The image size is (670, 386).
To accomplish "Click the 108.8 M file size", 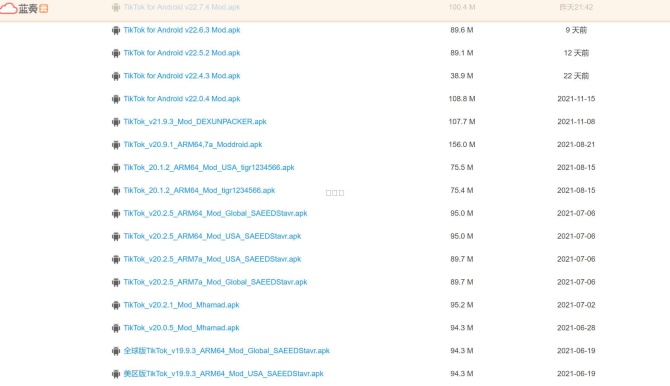I will [x=462, y=99].
